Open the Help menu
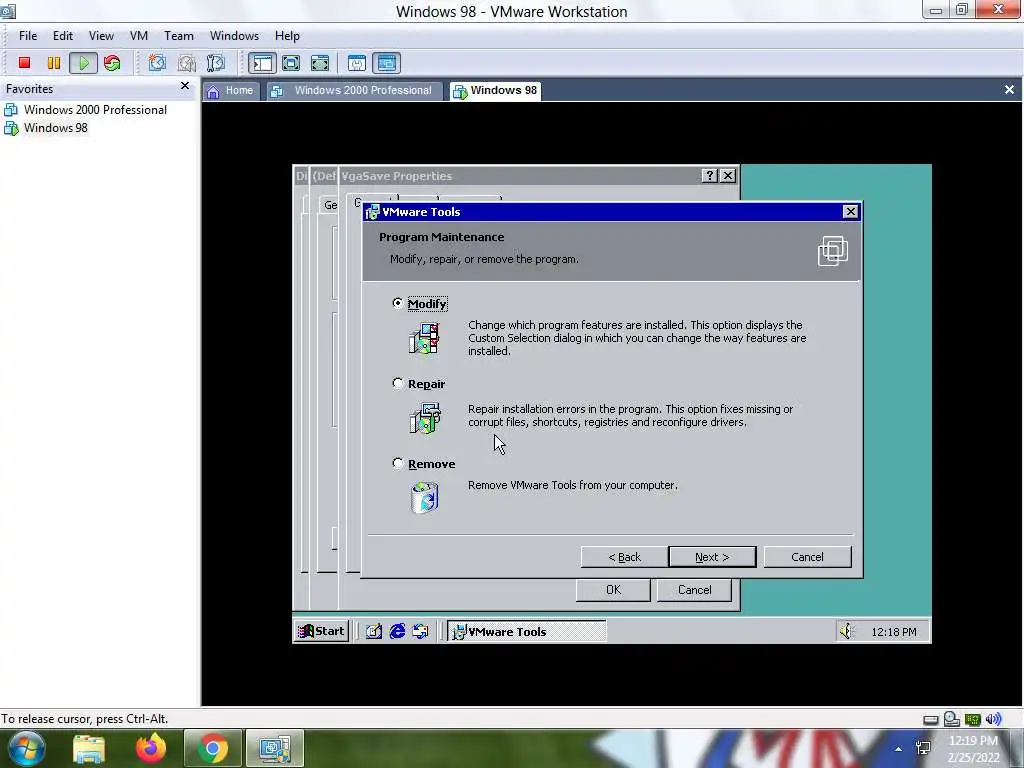Screen dimensions: 1024x768 (287, 36)
